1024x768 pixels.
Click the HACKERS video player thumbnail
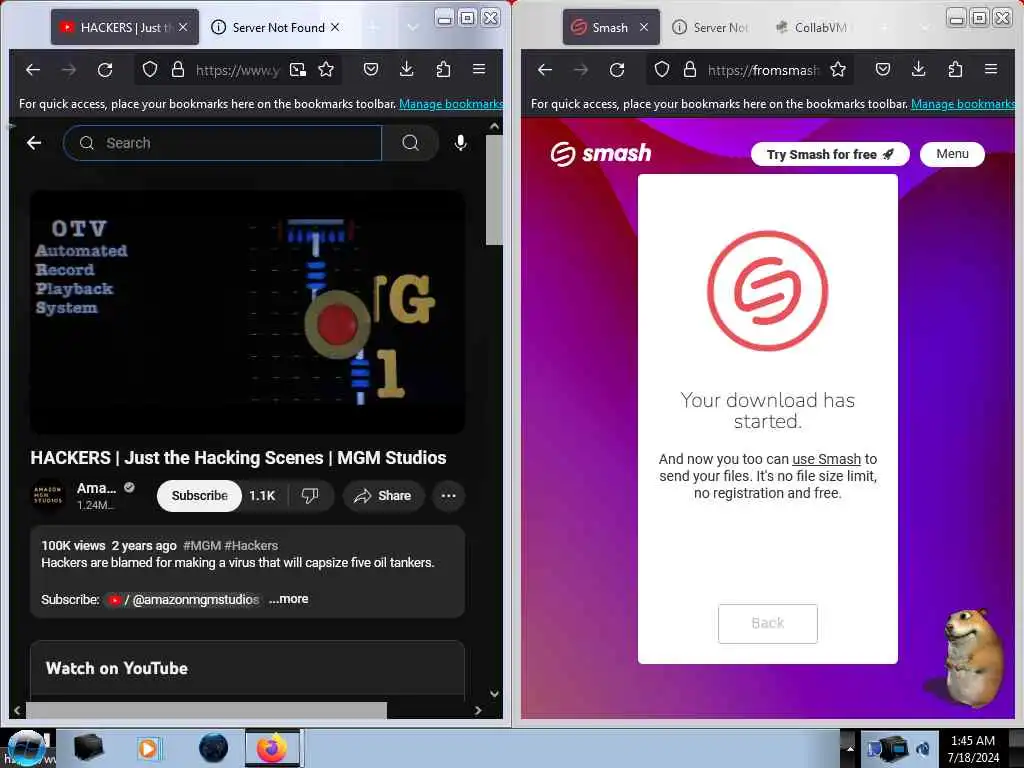[x=248, y=312]
